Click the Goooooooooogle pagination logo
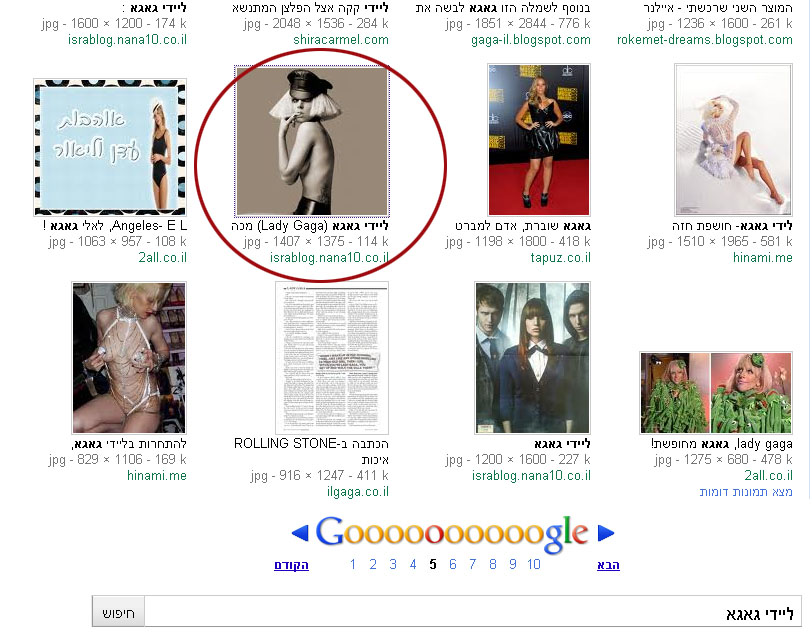Viewport: 812px width, 634px height. pos(452,534)
